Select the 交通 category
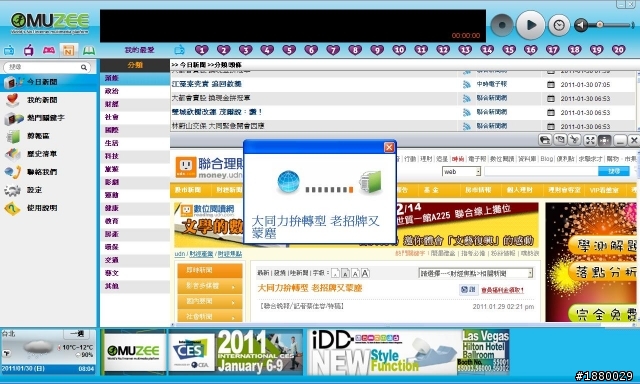The image size is (640, 384). [x=135, y=260]
